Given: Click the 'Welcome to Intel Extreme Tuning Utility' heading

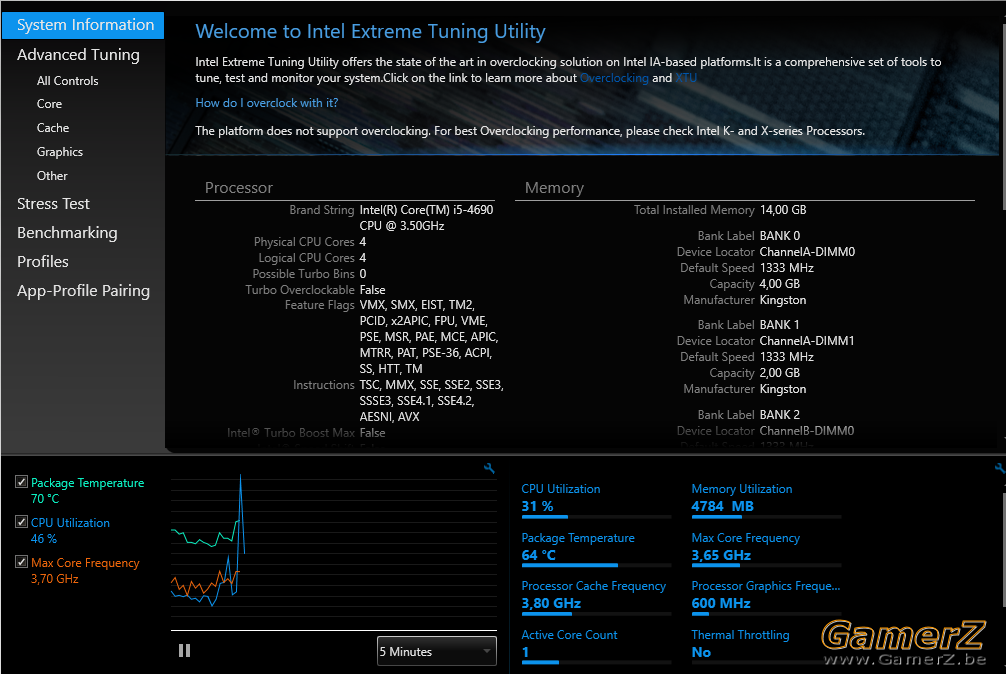Looking at the screenshot, I should pos(370,31).
